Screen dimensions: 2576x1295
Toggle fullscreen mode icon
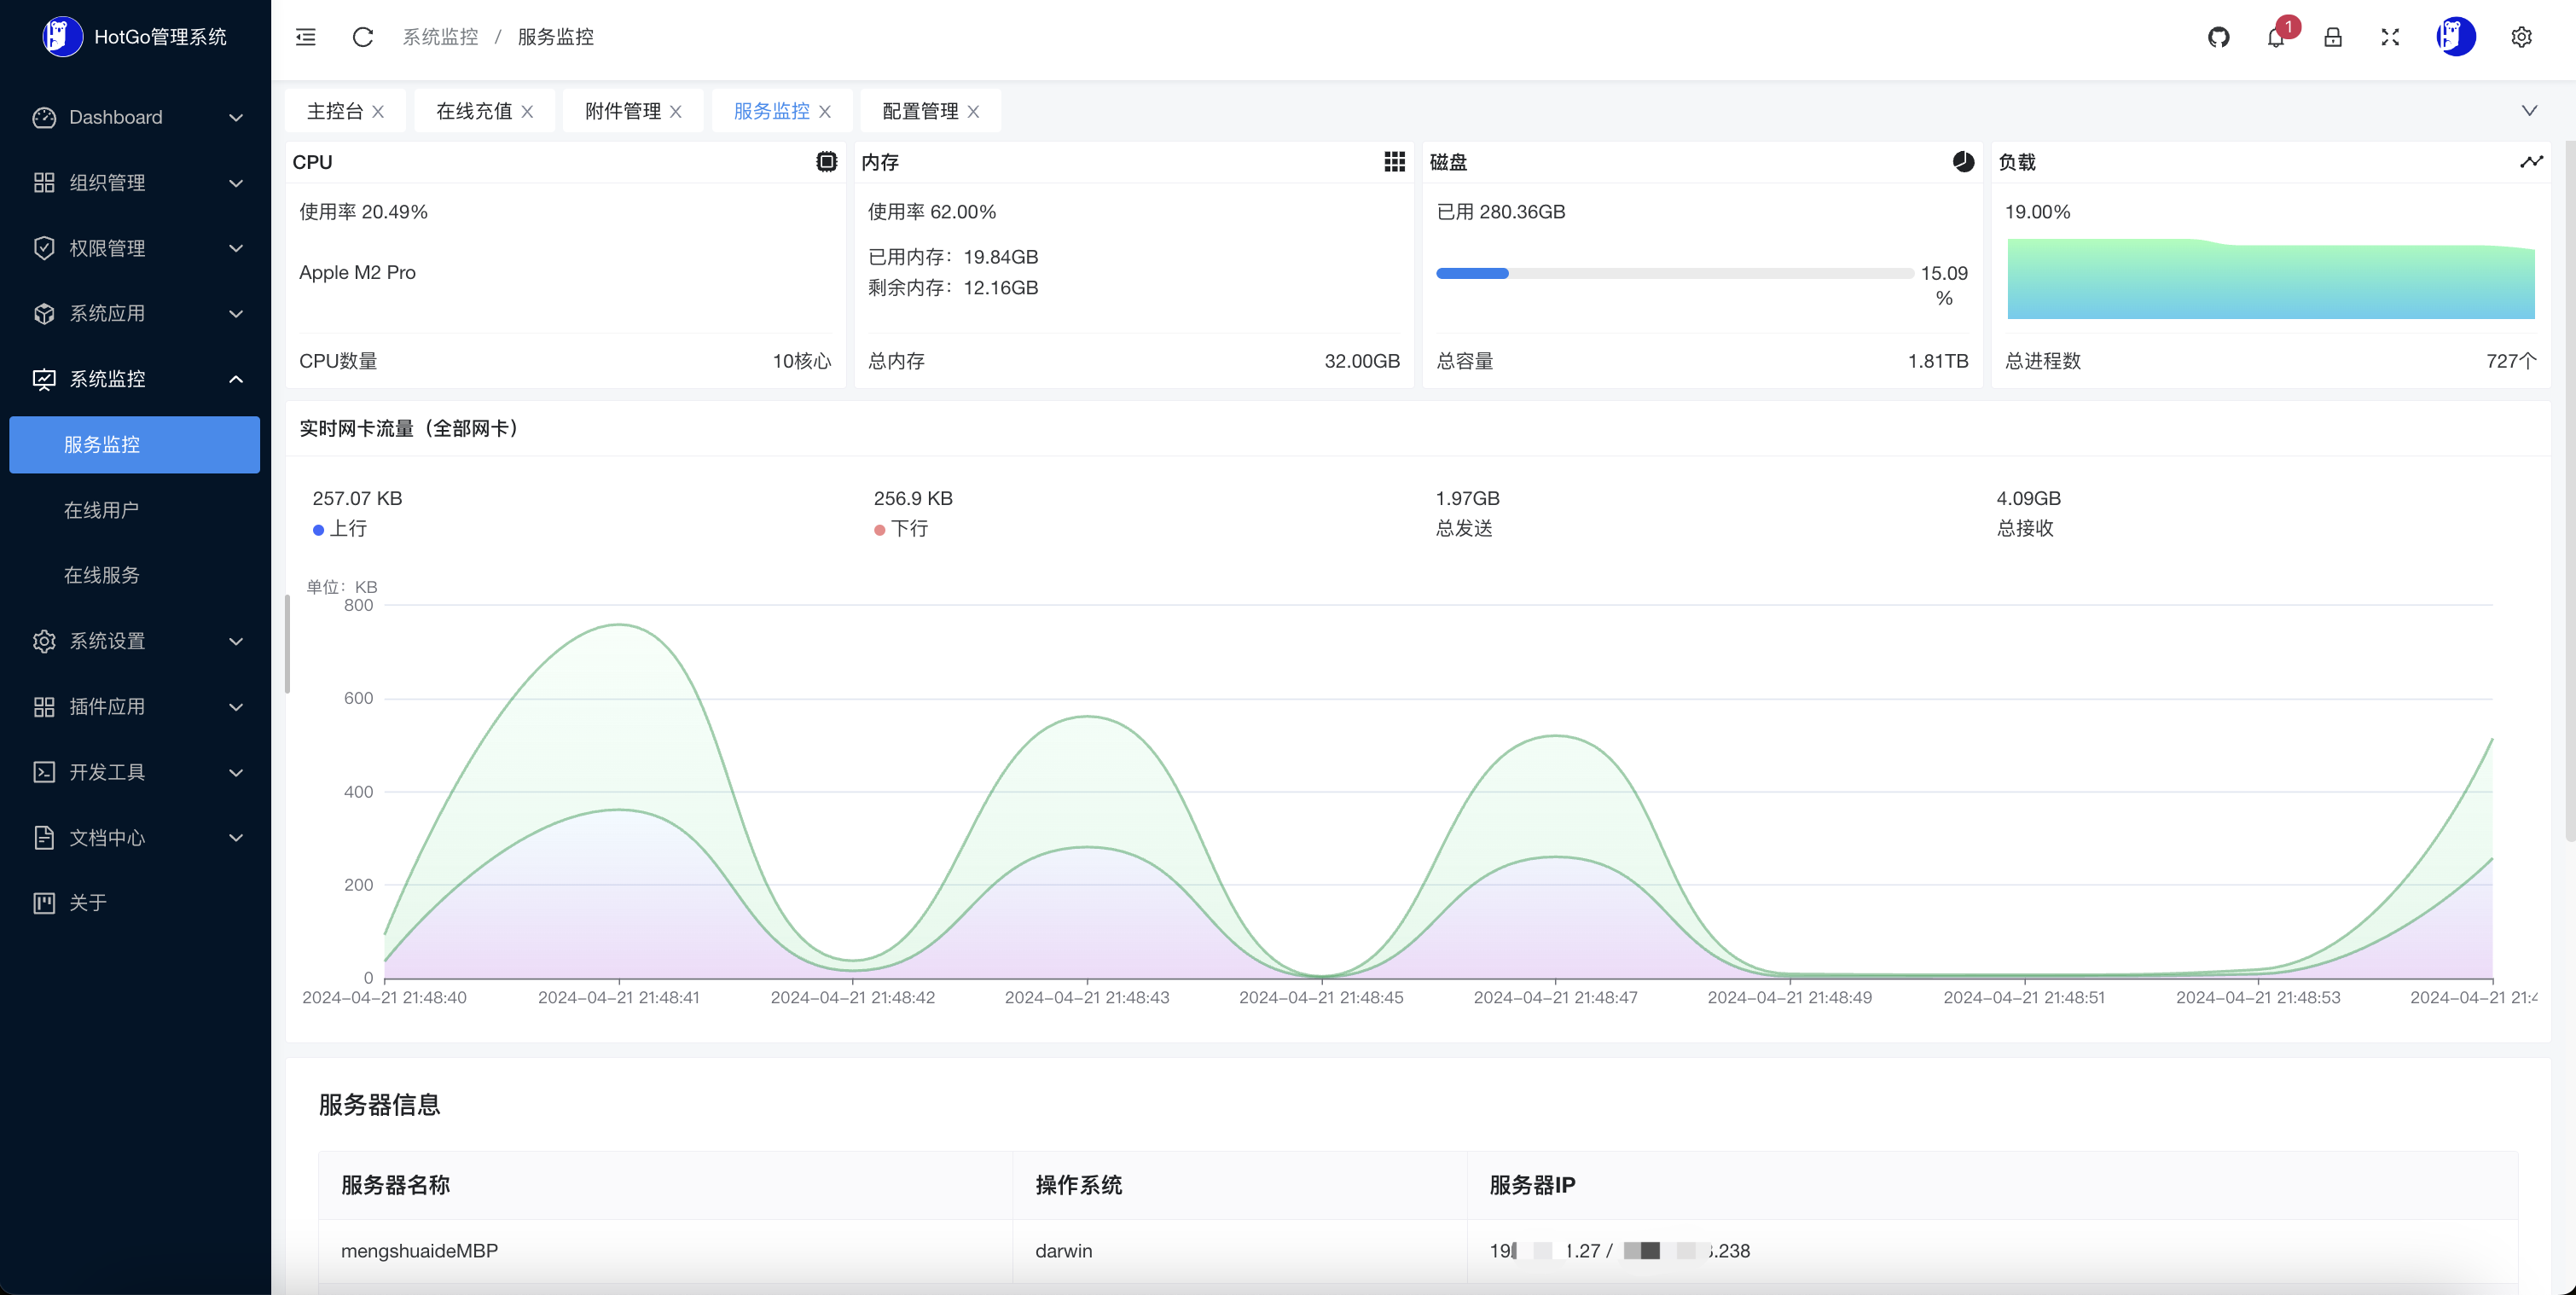click(2390, 37)
